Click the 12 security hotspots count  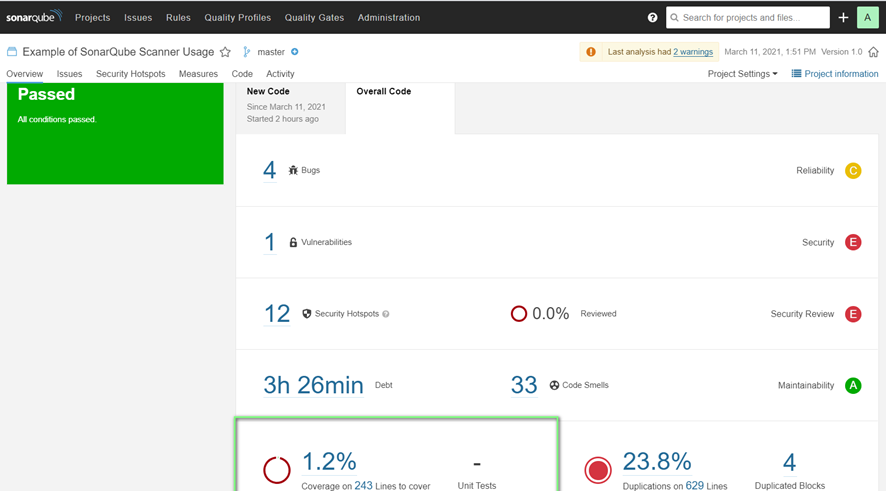click(277, 314)
